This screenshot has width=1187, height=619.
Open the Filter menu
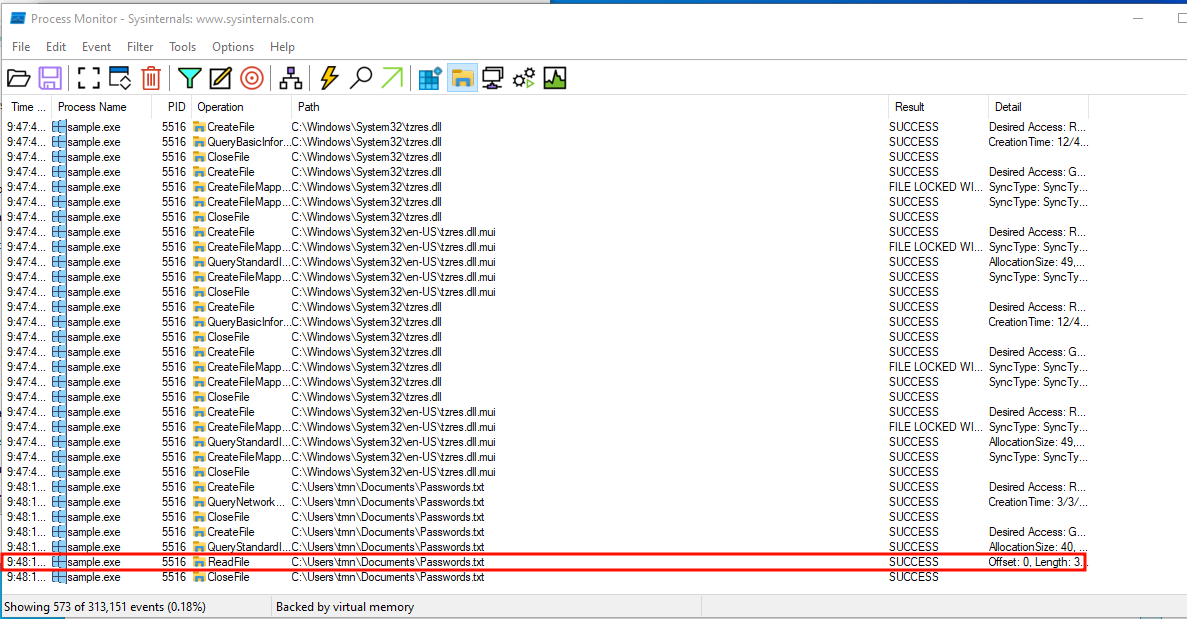click(140, 47)
